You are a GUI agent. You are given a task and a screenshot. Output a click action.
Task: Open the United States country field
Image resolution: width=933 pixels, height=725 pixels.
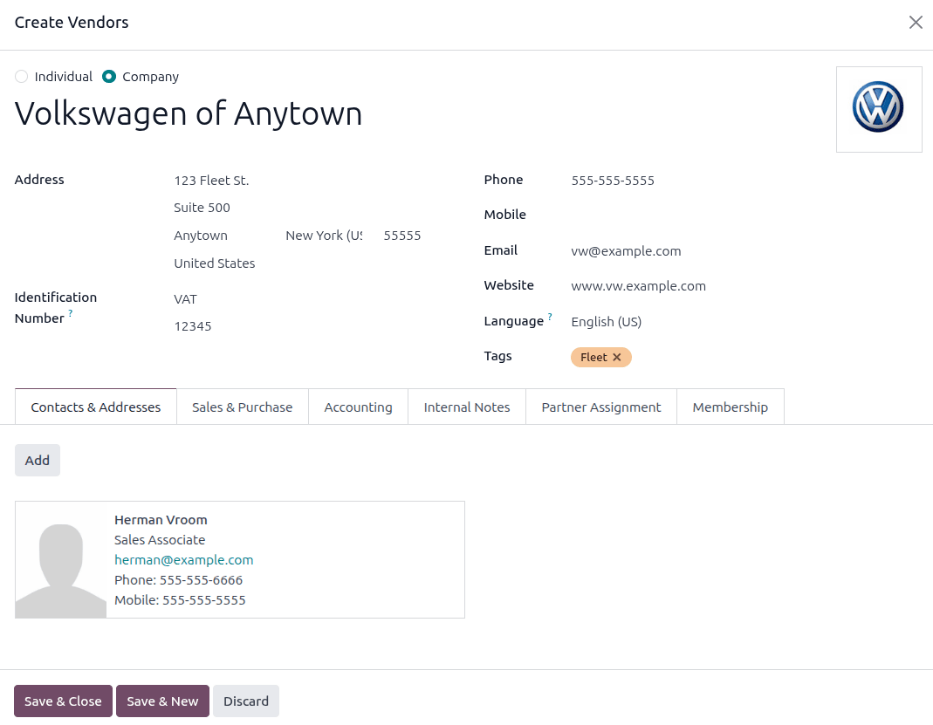214,263
